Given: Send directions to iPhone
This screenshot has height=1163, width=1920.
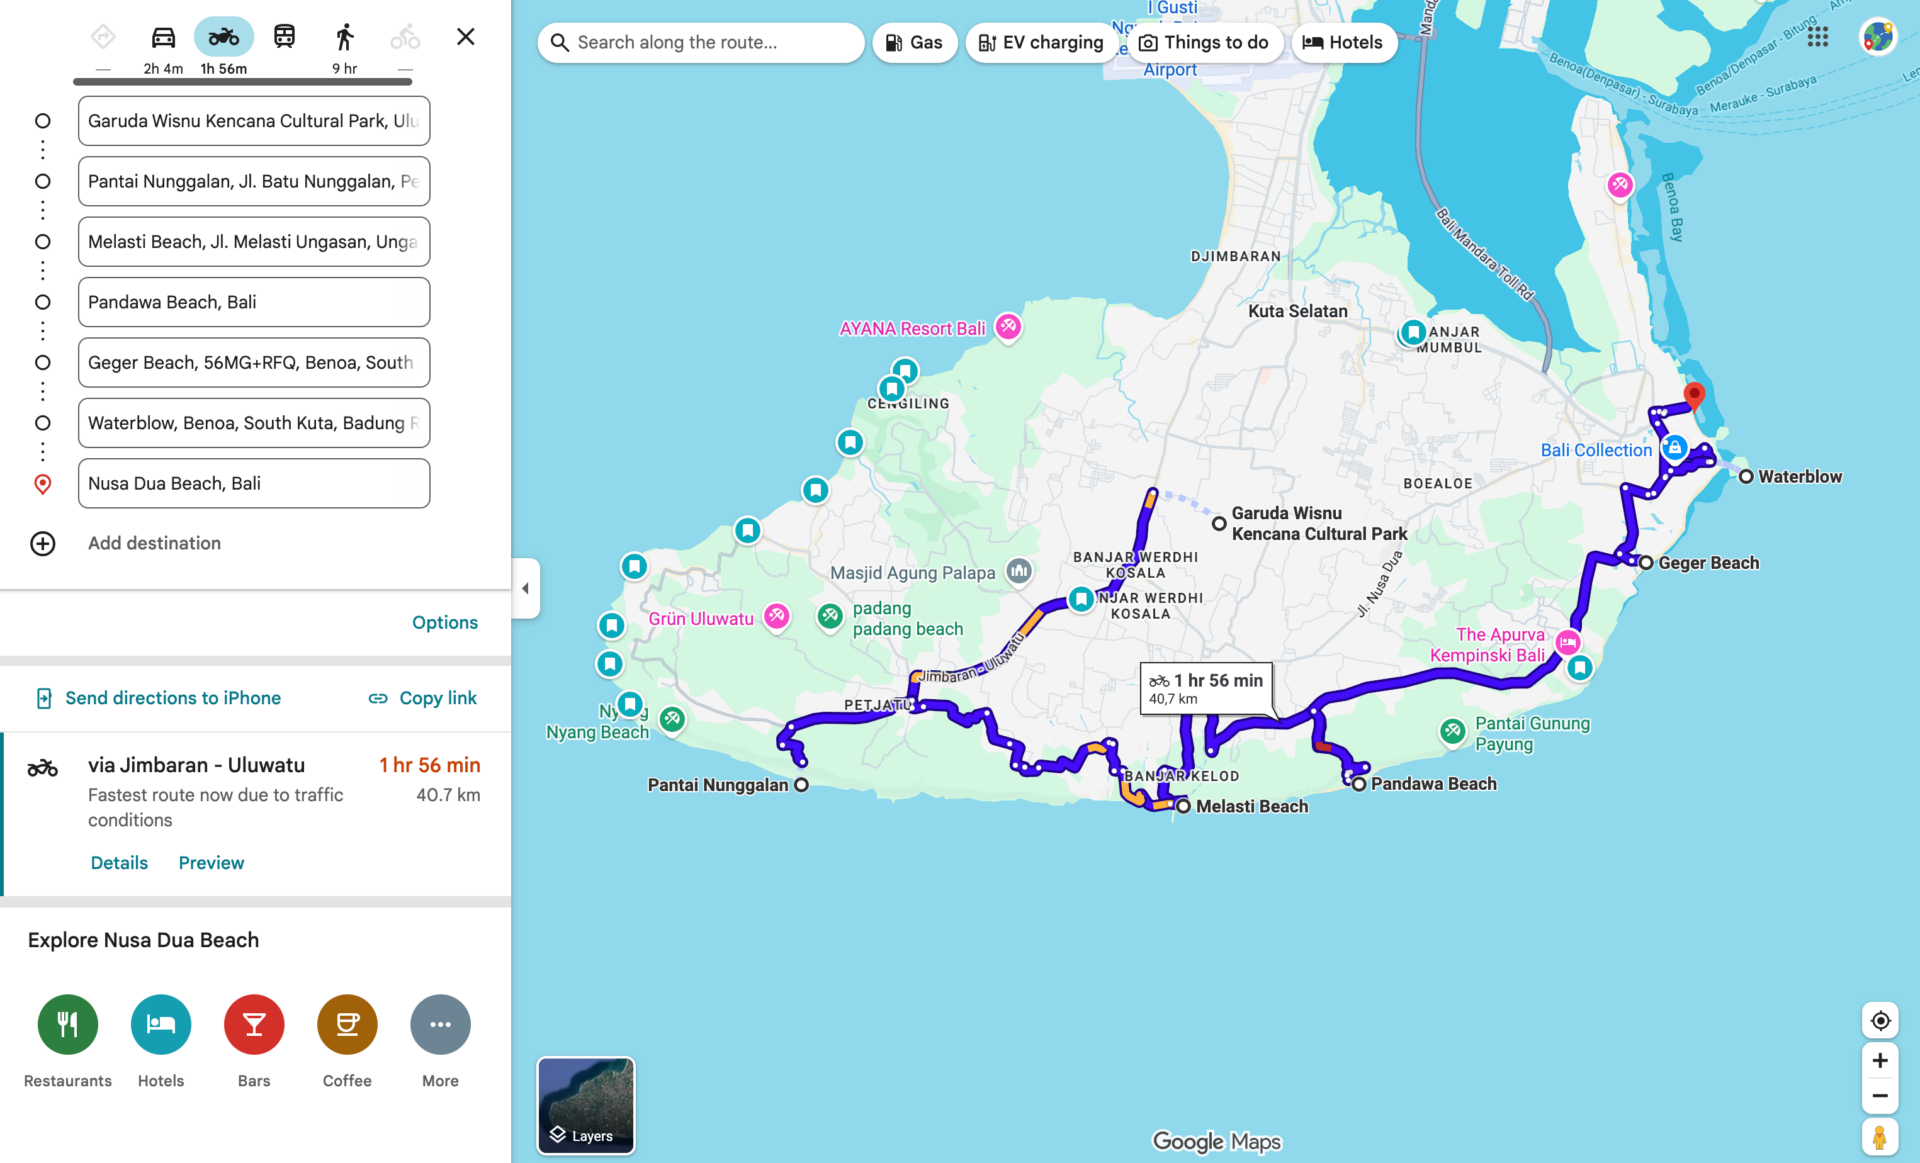Looking at the screenshot, I should coord(158,698).
